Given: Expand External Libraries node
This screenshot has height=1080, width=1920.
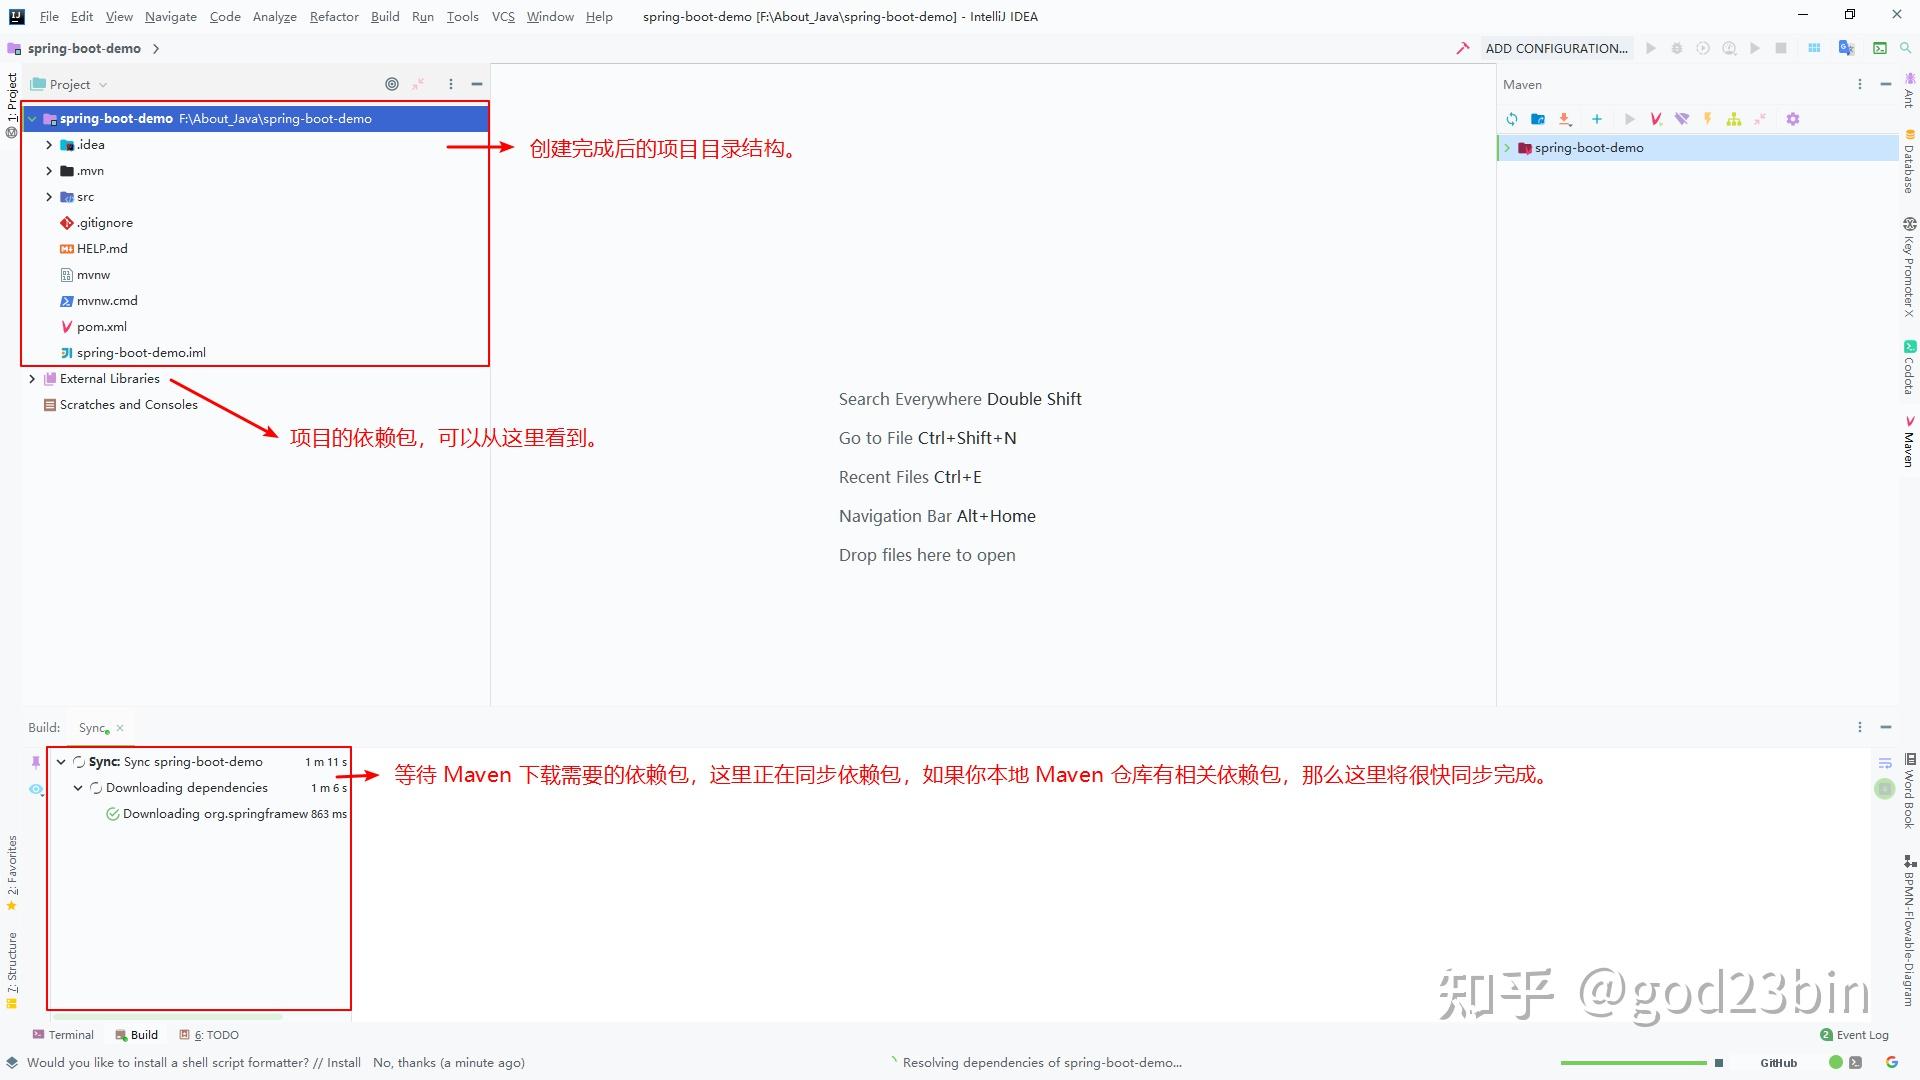Looking at the screenshot, I should pos(32,379).
